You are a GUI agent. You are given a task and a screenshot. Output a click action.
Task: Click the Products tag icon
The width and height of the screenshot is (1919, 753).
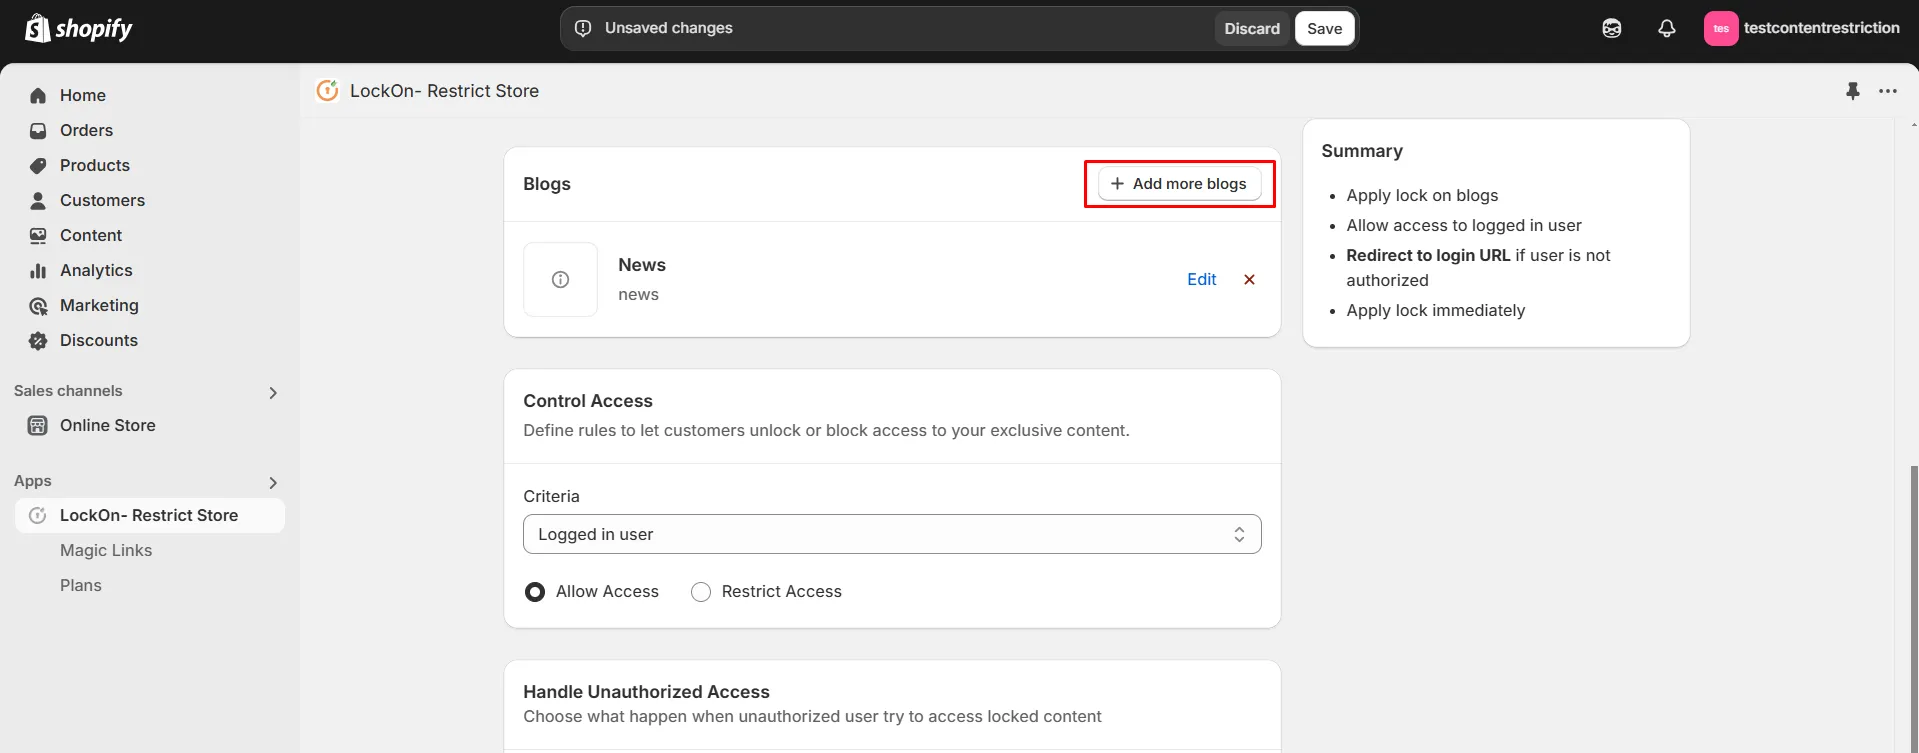click(x=38, y=165)
